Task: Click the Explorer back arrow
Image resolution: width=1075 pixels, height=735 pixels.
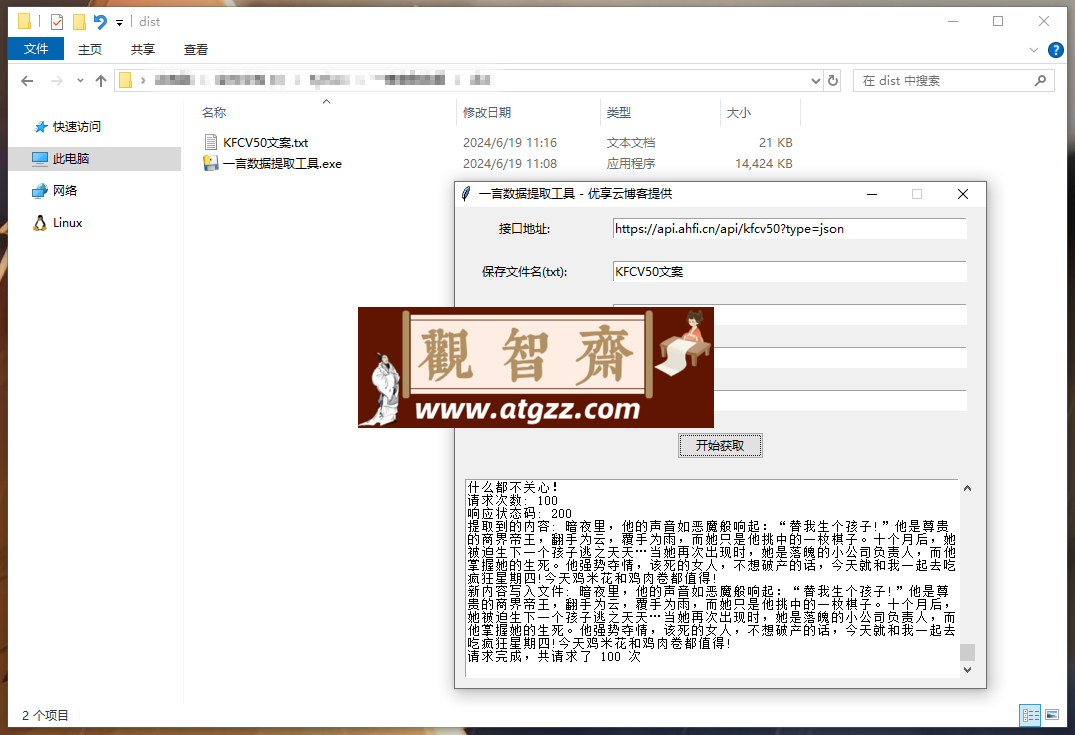Action: [x=27, y=81]
